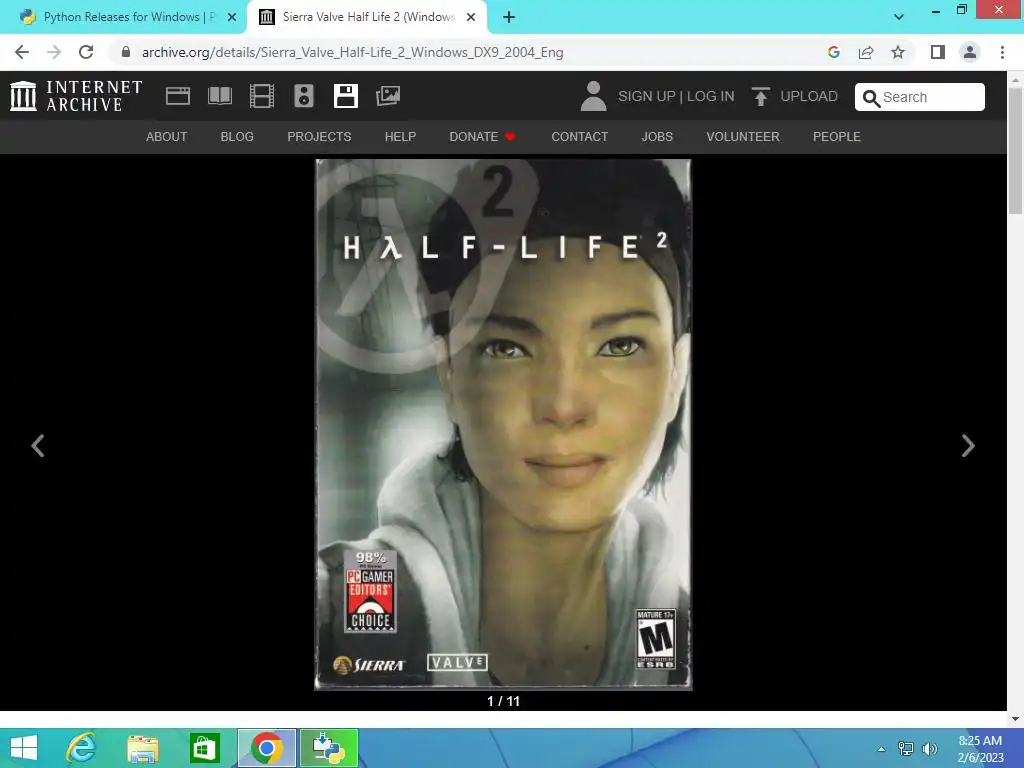The image size is (1024, 768).
Task: Bookmark this page with star icon
Action: point(898,52)
